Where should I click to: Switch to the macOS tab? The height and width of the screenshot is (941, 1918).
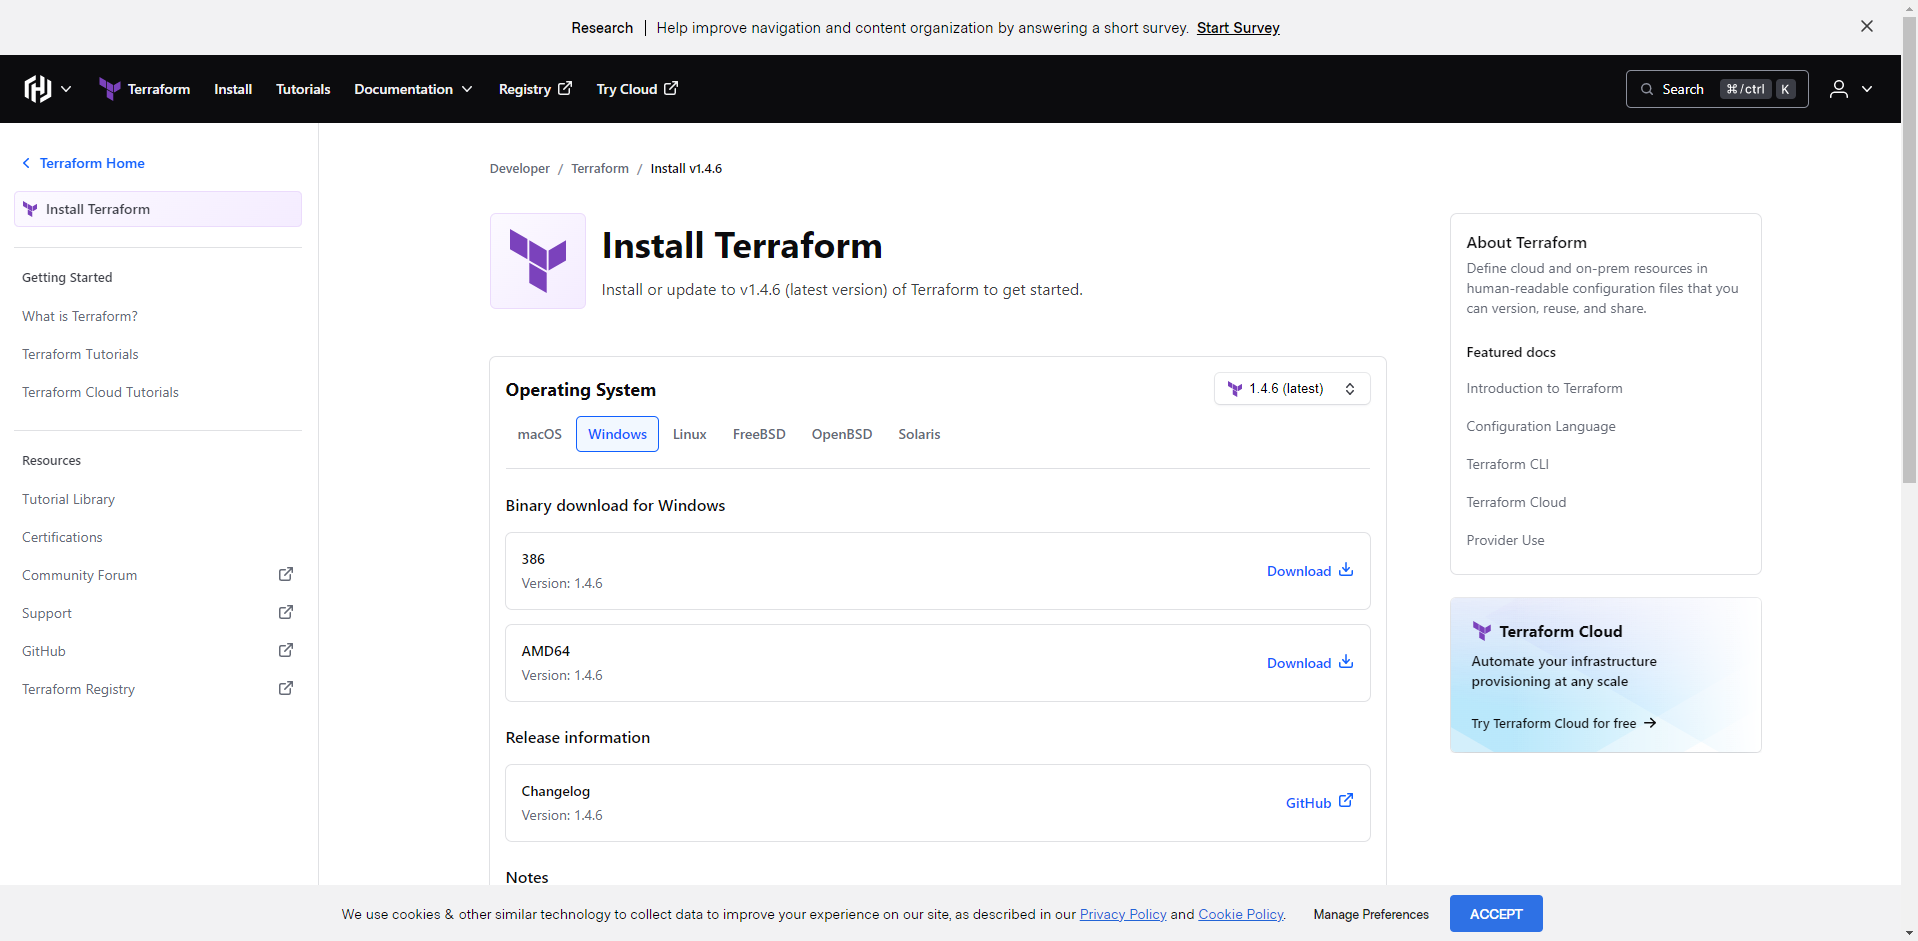click(540, 434)
